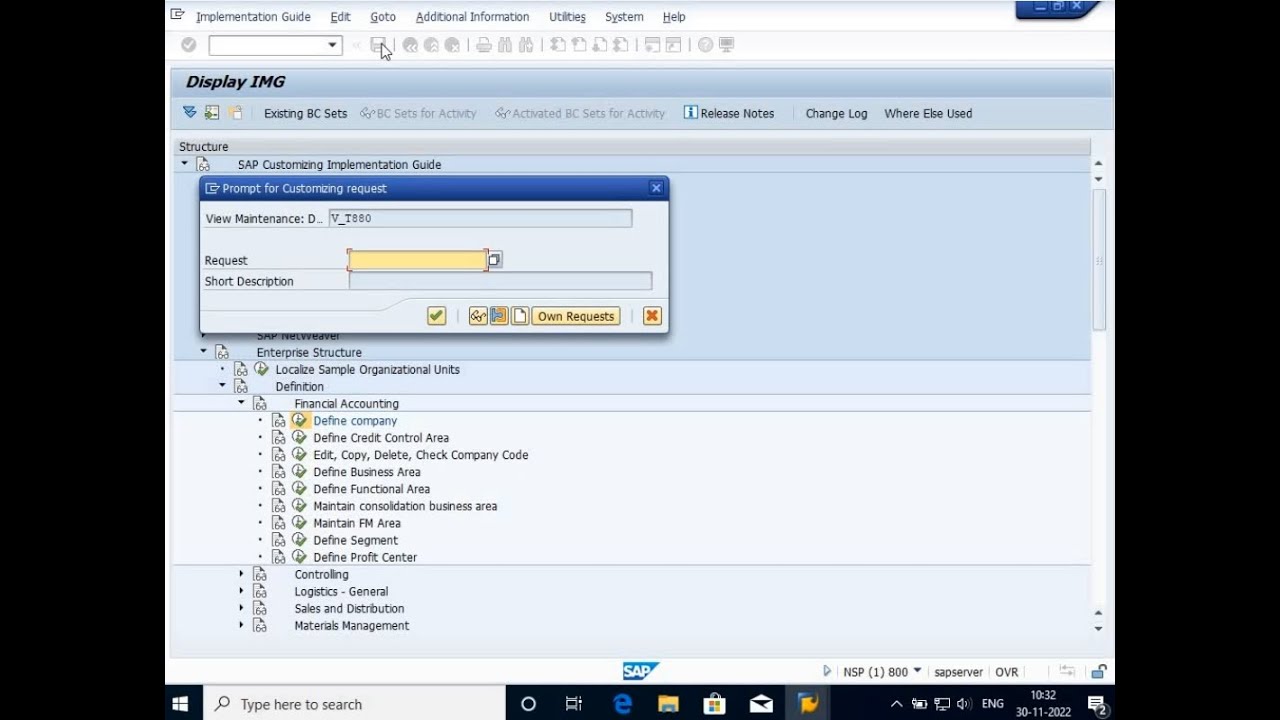Image resolution: width=1280 pixels, height=720 pixels.
Task: Click the Existing BC Sets button
Action: coord(305,113)
